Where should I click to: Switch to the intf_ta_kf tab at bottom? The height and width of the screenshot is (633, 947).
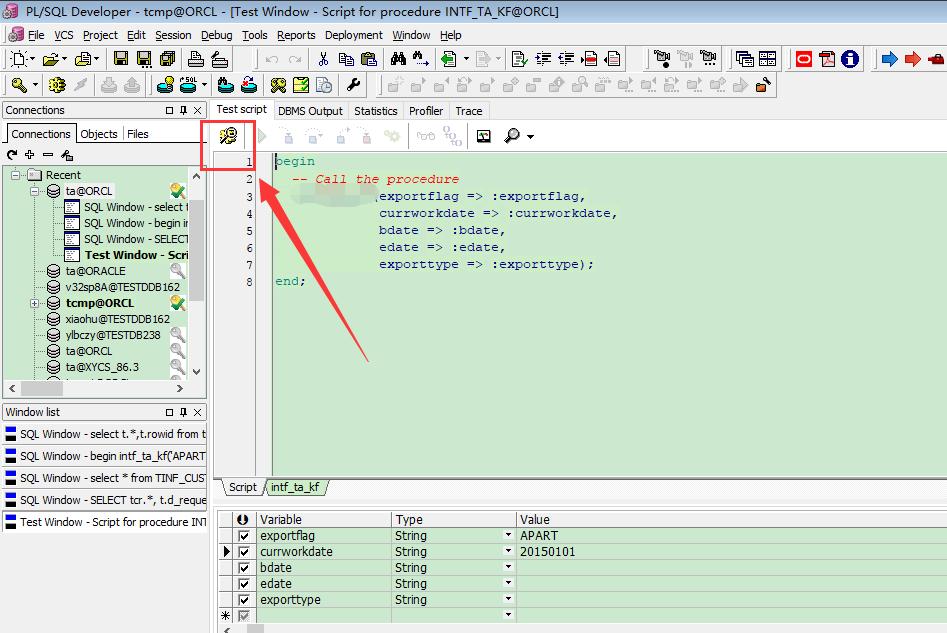[x=295, y=487]
